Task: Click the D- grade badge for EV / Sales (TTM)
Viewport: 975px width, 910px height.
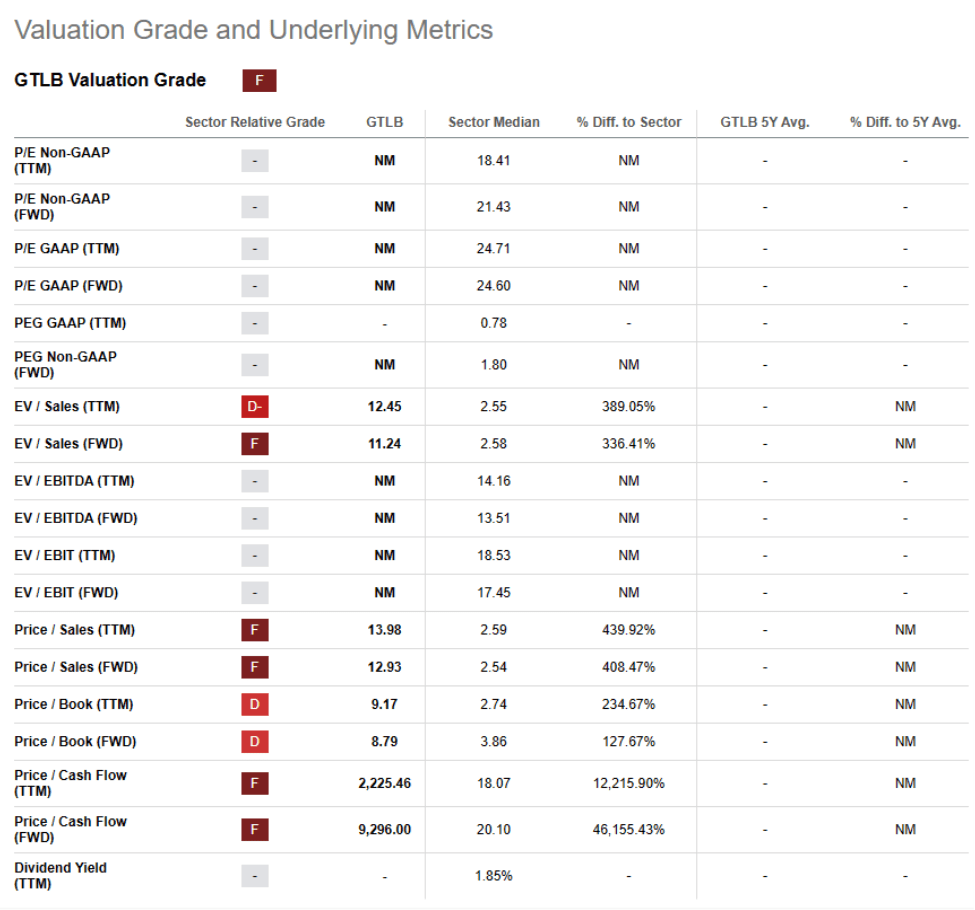Action: [255, 407]
